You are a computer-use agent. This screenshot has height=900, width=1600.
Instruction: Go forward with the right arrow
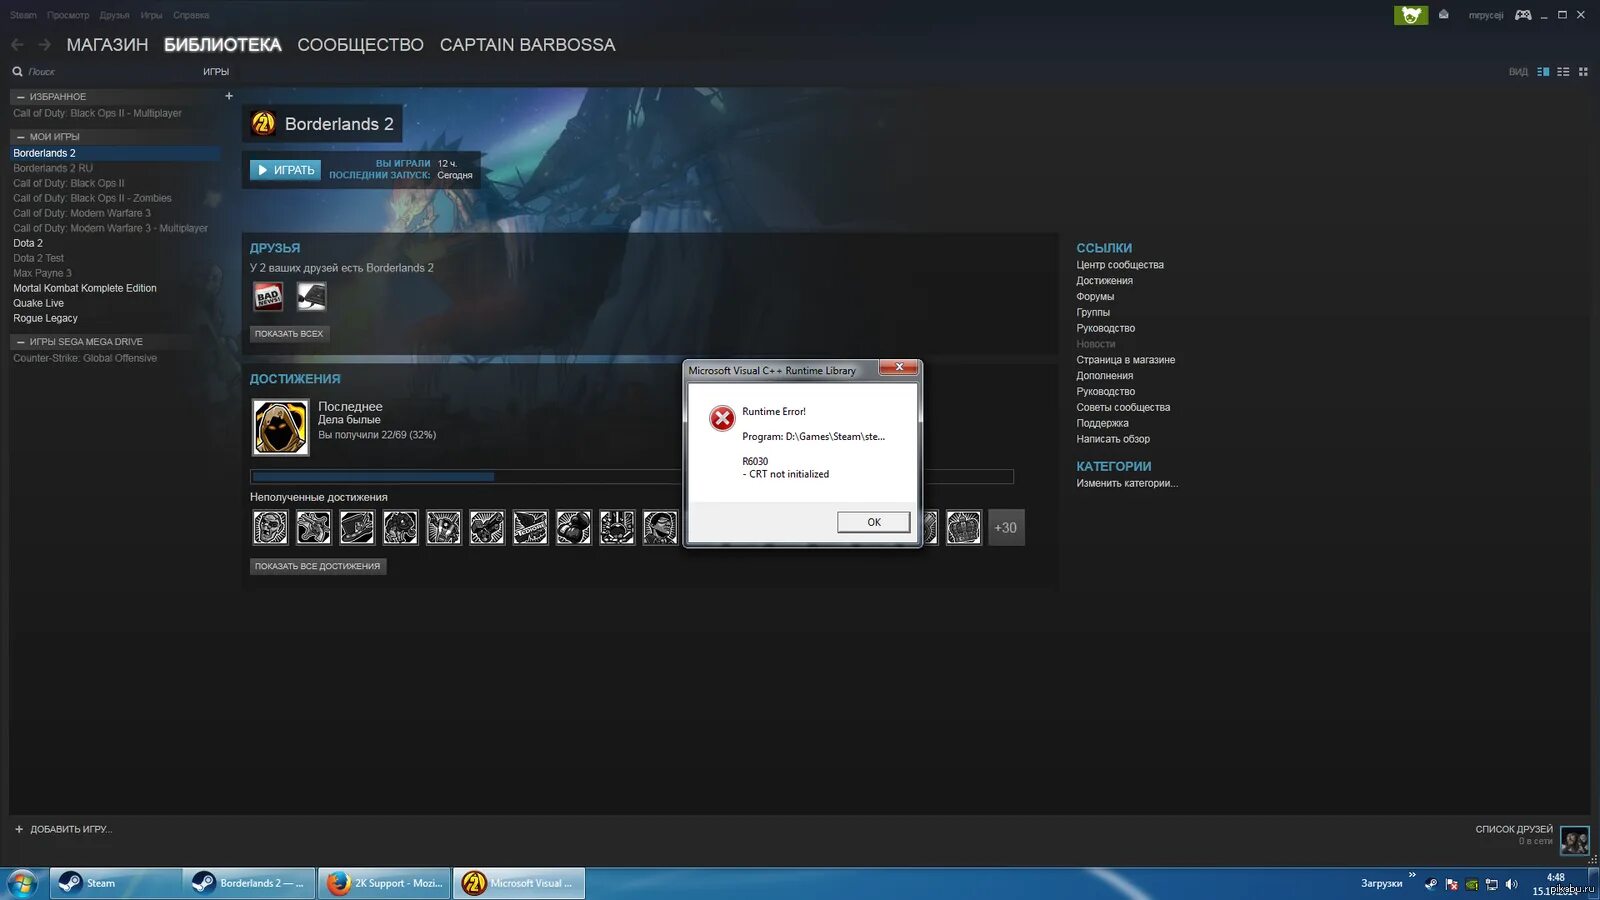click(x=44, y=45)
